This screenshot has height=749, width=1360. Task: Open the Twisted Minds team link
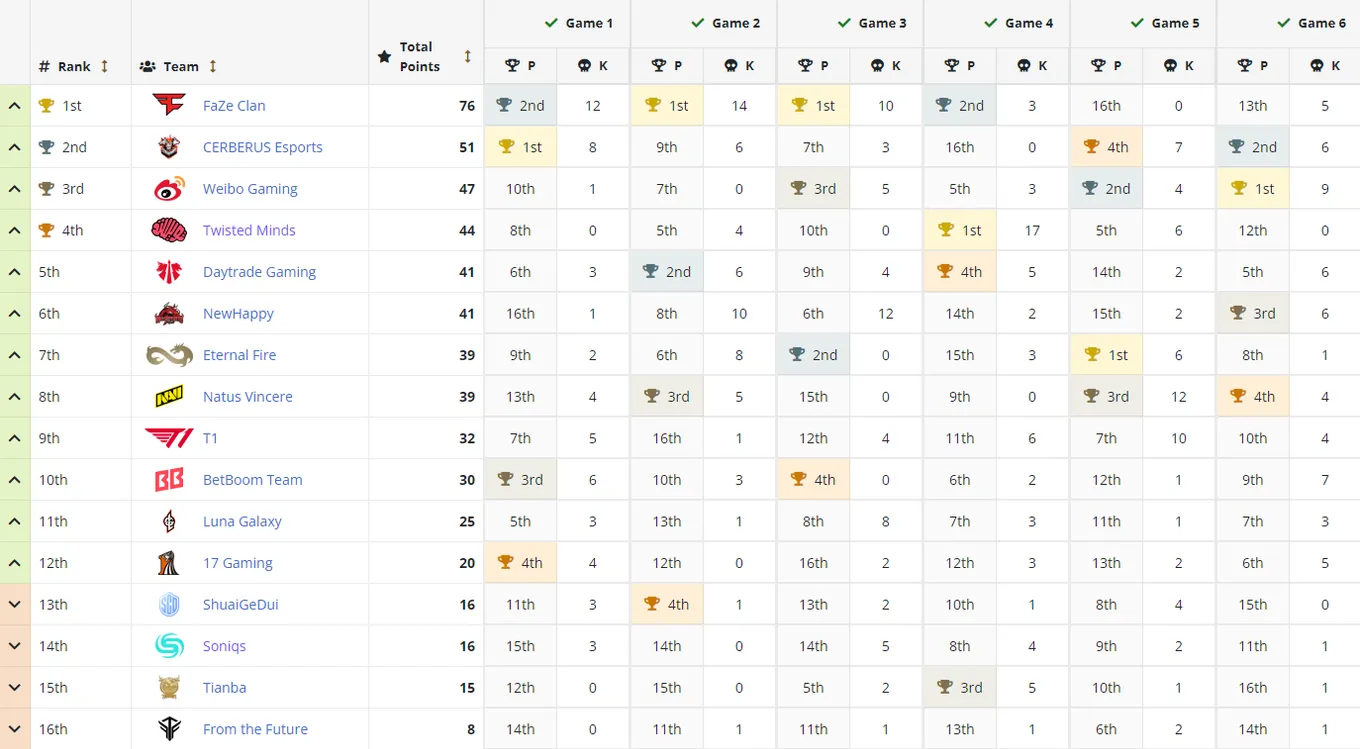pyautogui.click(x=249, y=230)
